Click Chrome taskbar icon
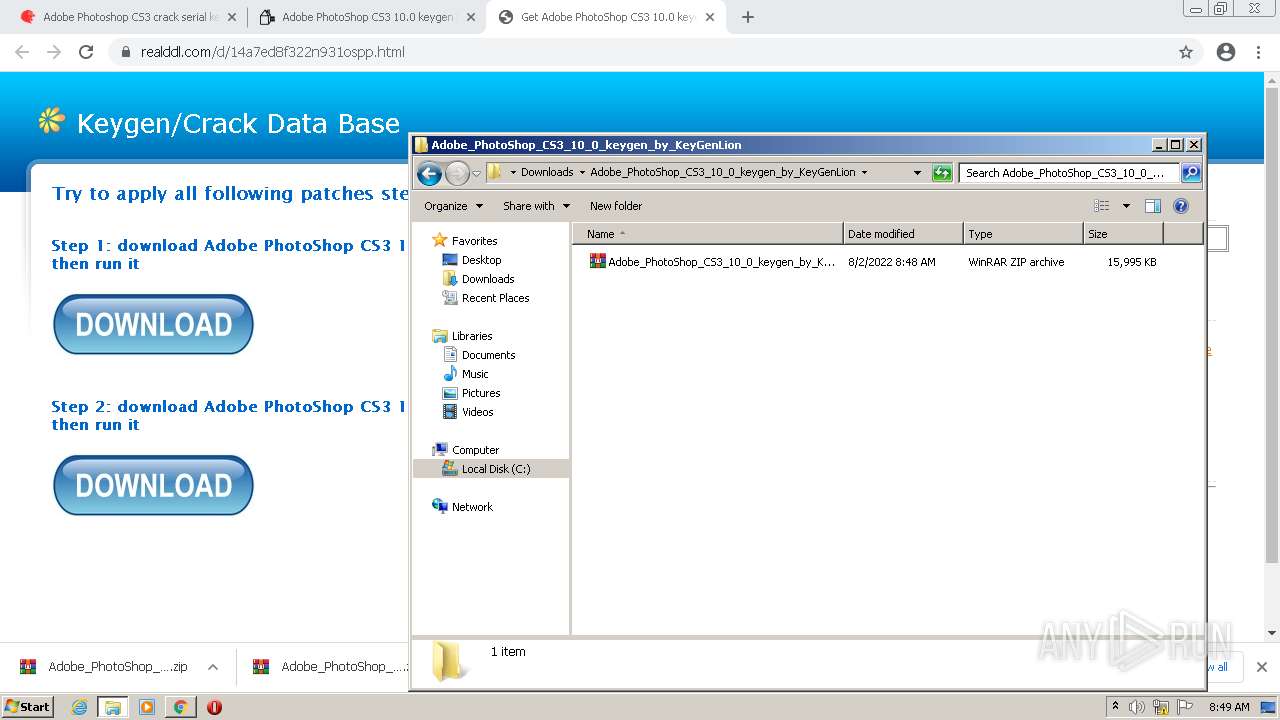The height and width of the screenshot is (720, 1280). coord(180,707)
